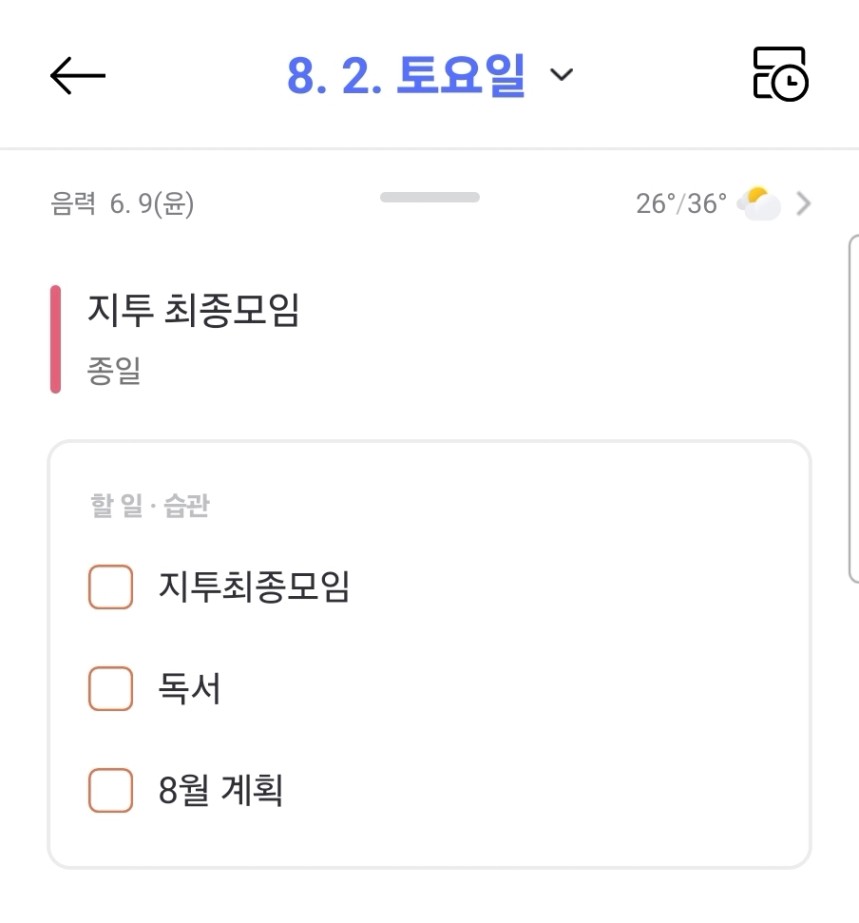Open the 독서 task label
The height and width of the screenshot is (923, 859).
[x=189, y=688]
